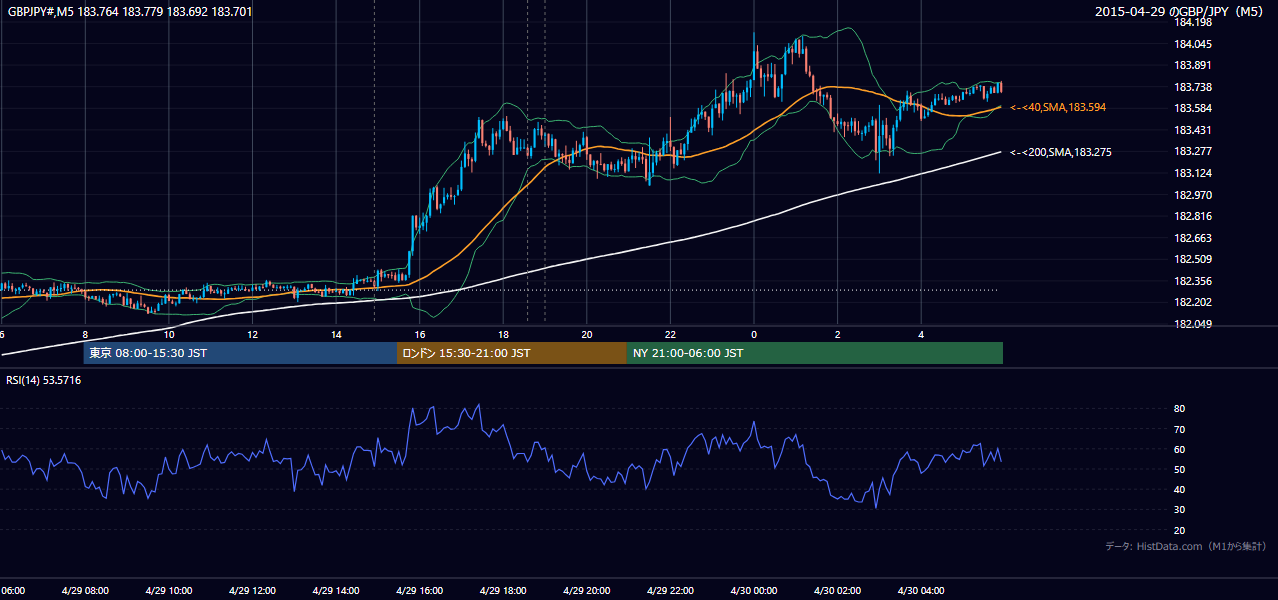Click price axis label 182.049
The height and width of the screenshot is (600, 1278).
[x=1193, y=324]
